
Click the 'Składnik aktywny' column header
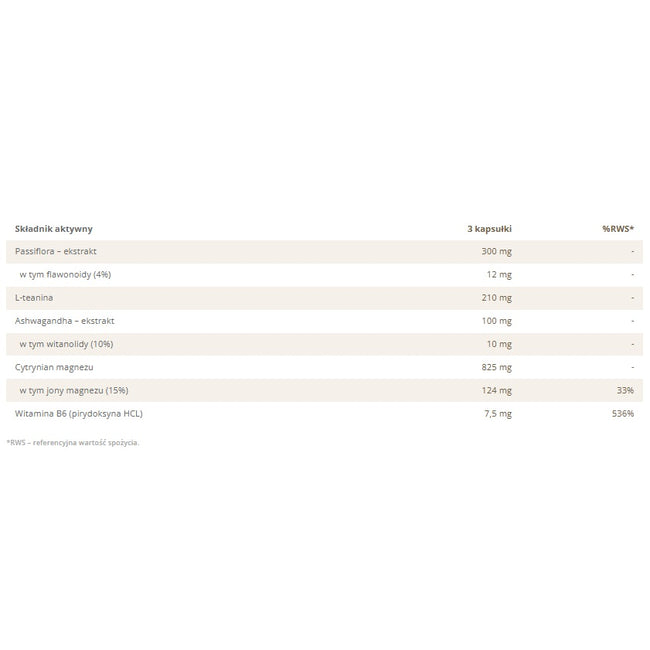pyautogui.click(x=53, y=229)
